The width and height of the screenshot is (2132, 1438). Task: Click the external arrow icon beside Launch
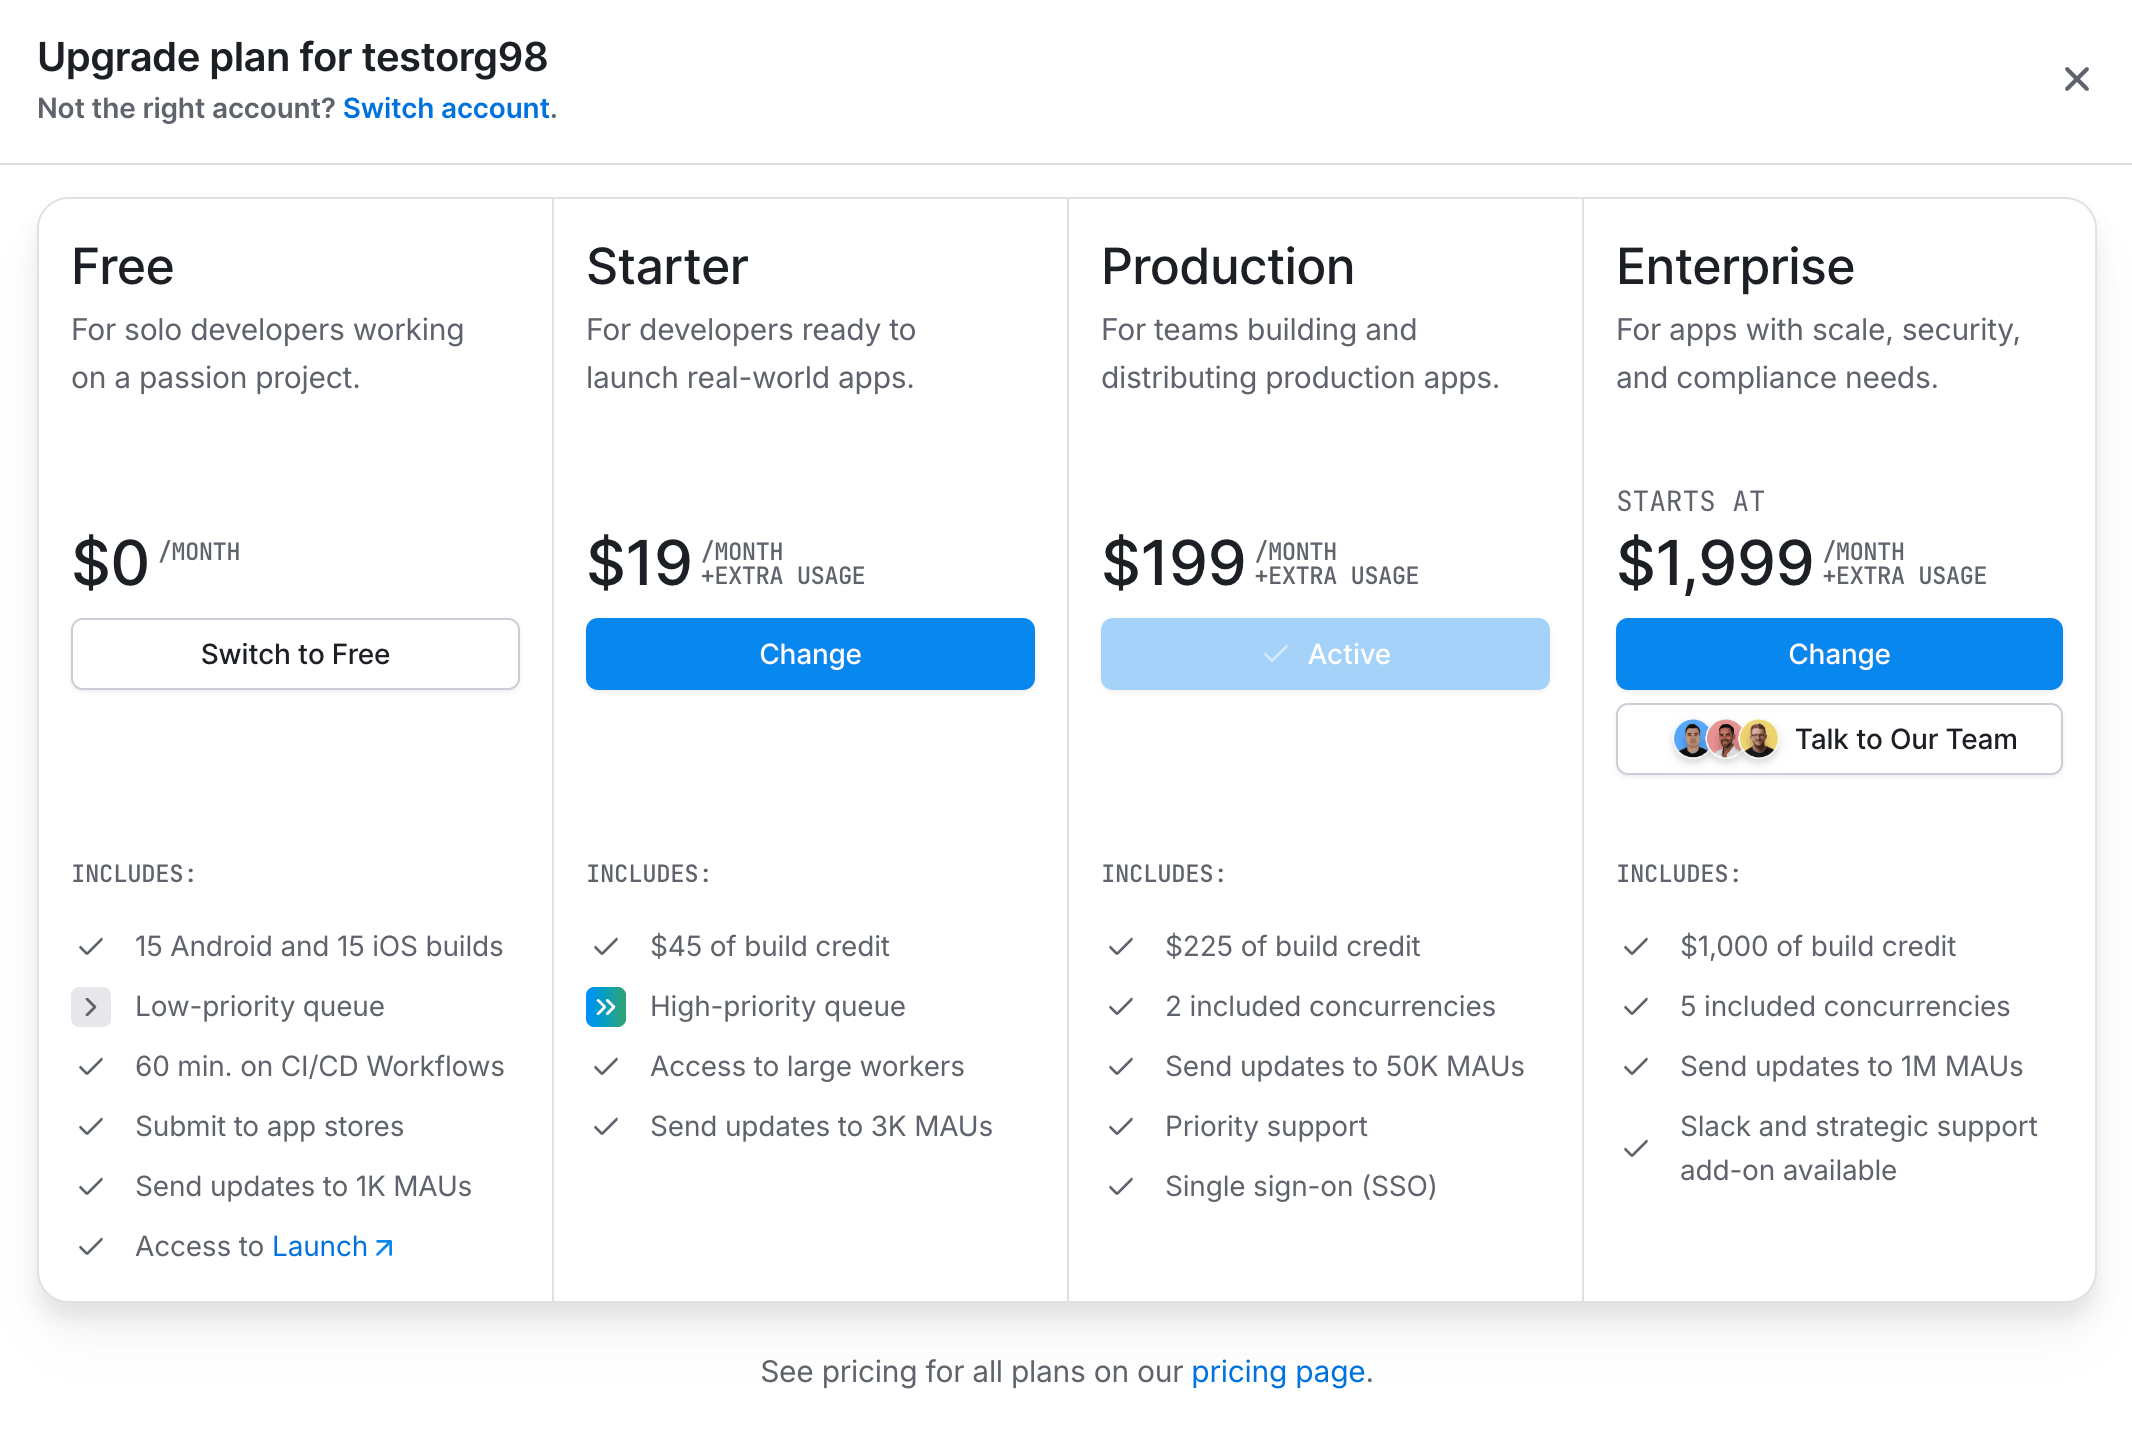(384, 1247)
